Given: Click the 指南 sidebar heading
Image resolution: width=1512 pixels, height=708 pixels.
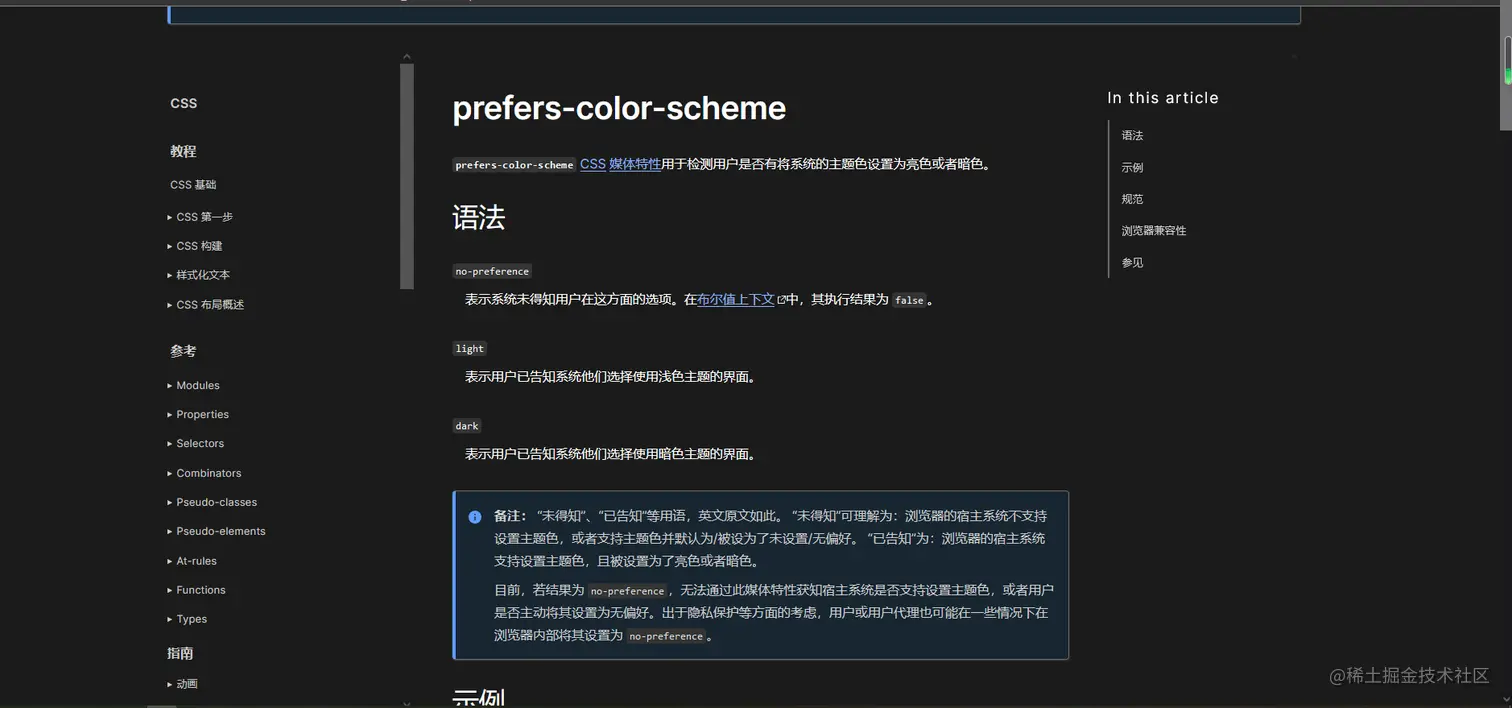Looking at the screenshot, I should point(180,654).
